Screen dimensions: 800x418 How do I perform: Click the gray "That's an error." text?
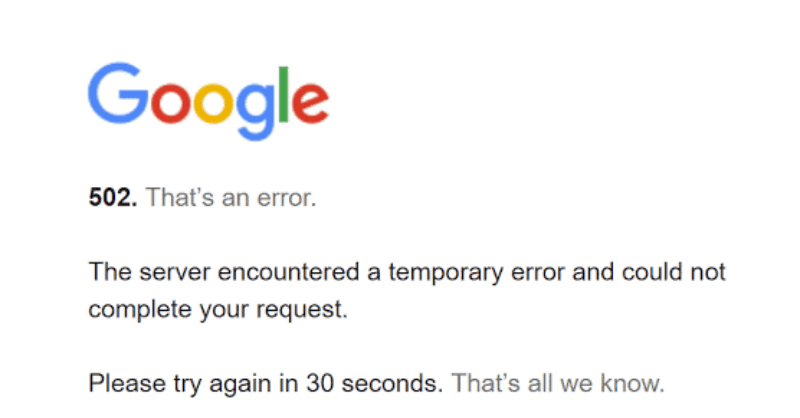tap(231, 198)
